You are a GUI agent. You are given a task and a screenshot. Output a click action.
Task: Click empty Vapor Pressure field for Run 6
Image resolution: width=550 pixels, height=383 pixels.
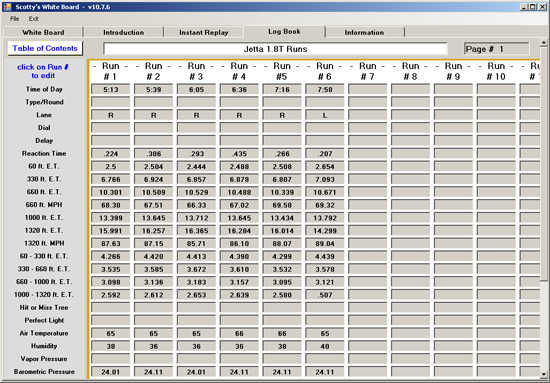click(x=324, y=359)
